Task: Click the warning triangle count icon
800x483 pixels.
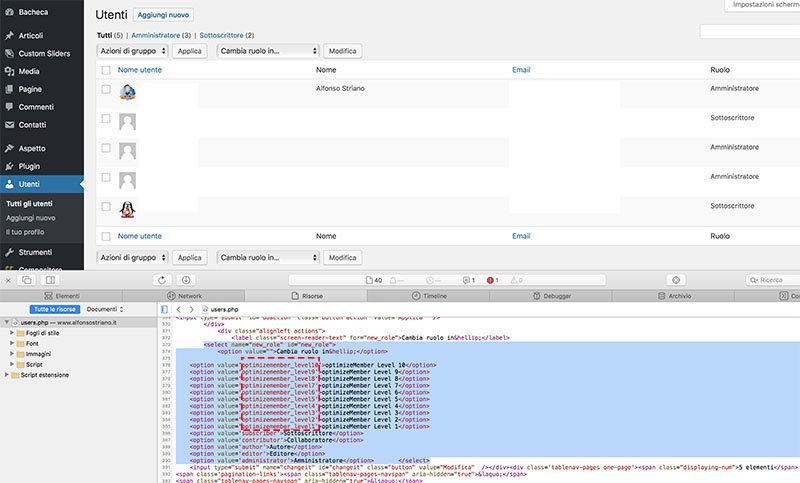Action: (514, 280)
